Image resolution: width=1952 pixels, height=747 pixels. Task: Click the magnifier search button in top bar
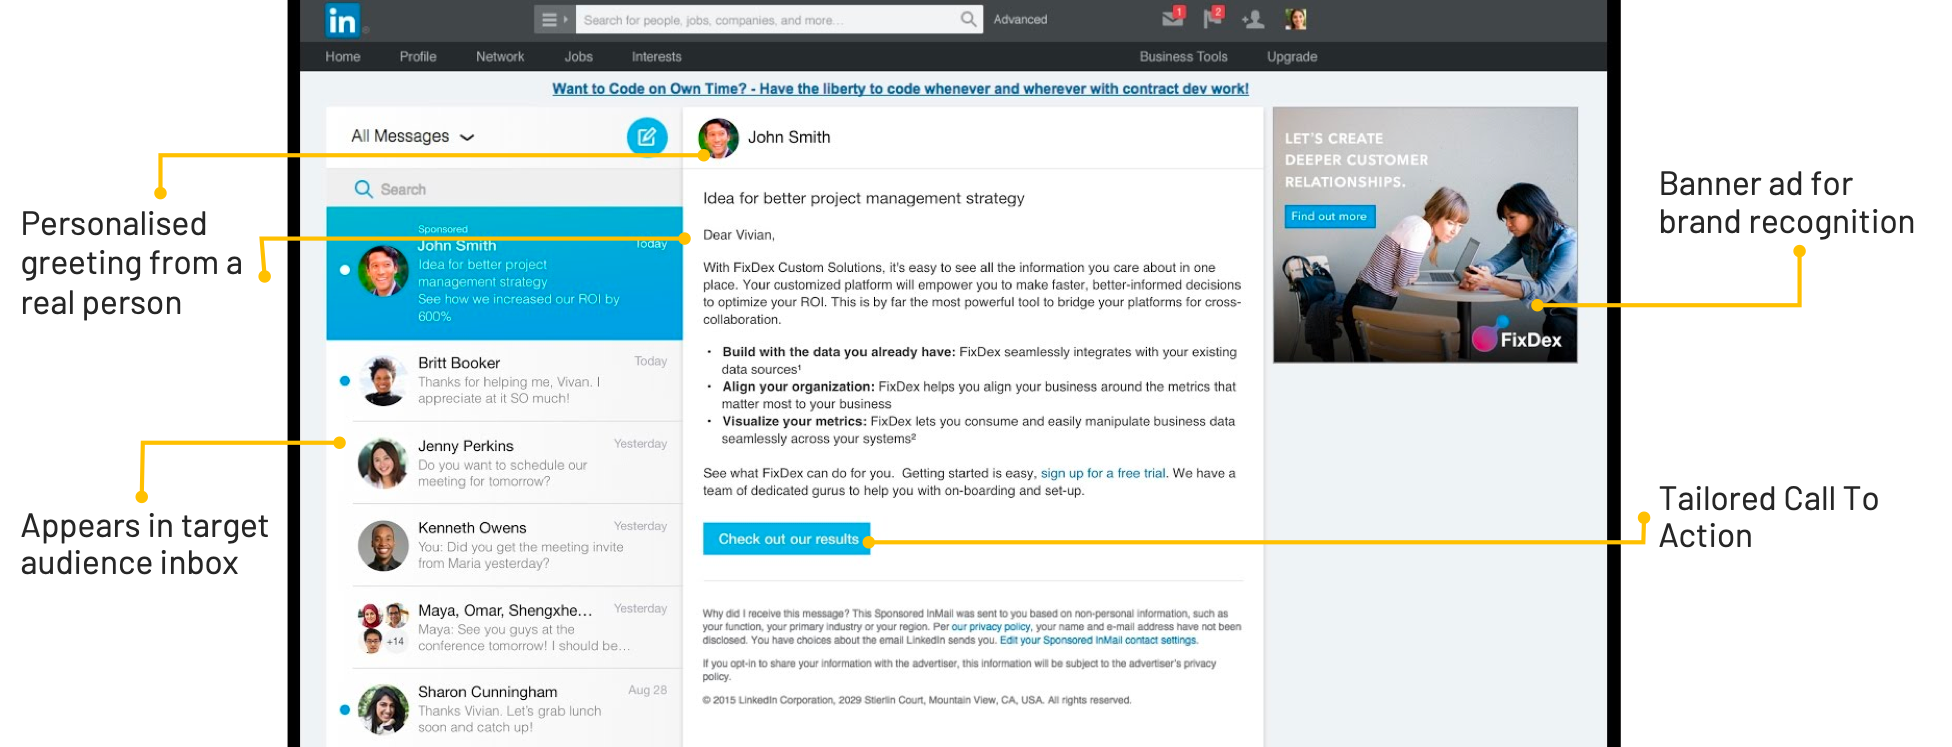click(x=968, y=19)
